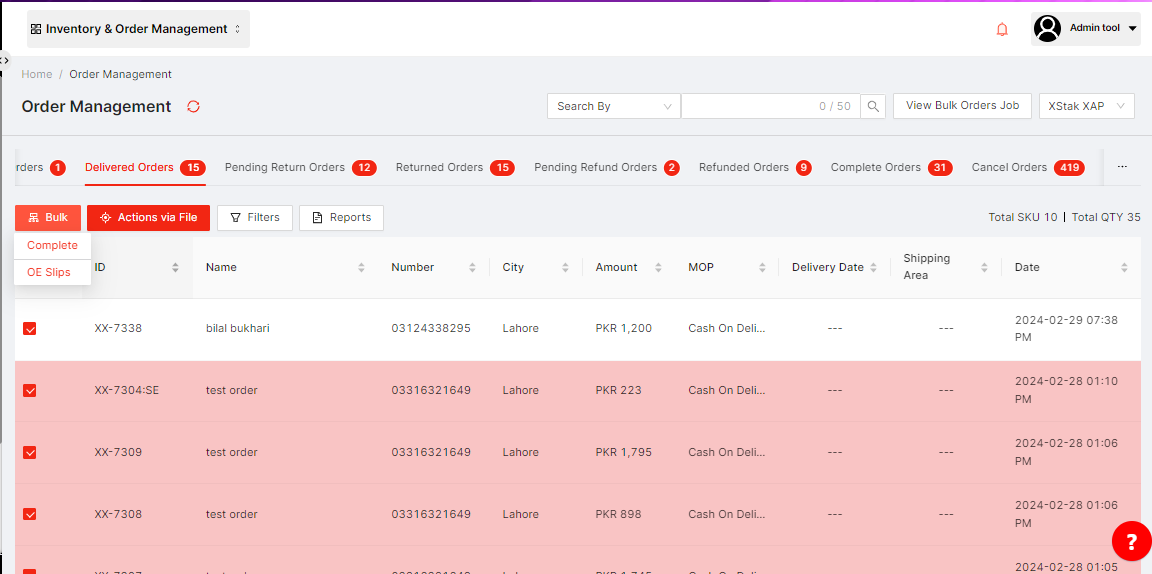Switch to the Pending Return Orders tab

pyautogui.click(x=285, y=167)
